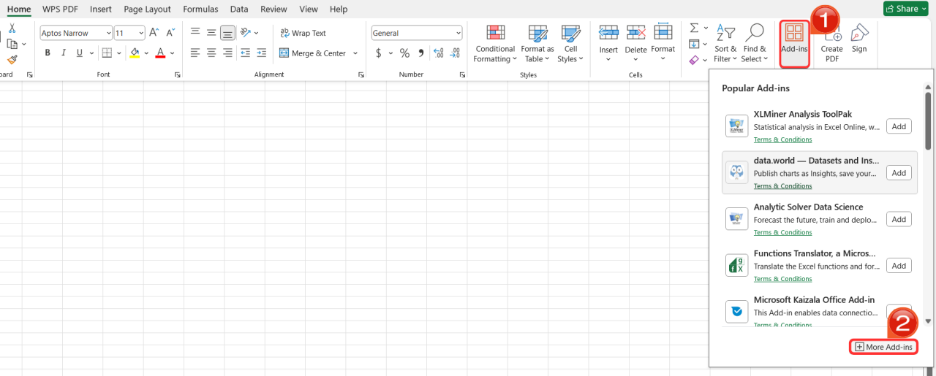Click Decrease Decimal icon

pyautogui.click(x=455, y=53)
